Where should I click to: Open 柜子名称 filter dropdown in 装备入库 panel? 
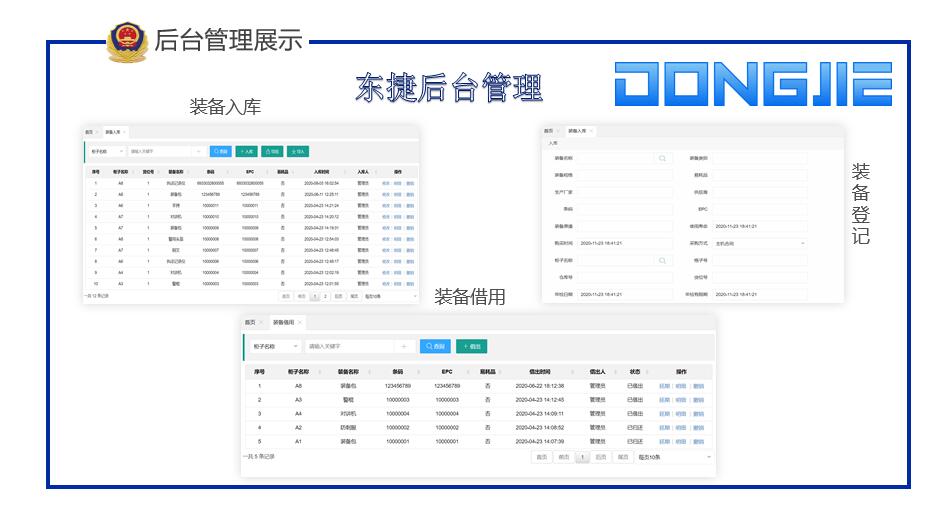(x=107, y=152)
